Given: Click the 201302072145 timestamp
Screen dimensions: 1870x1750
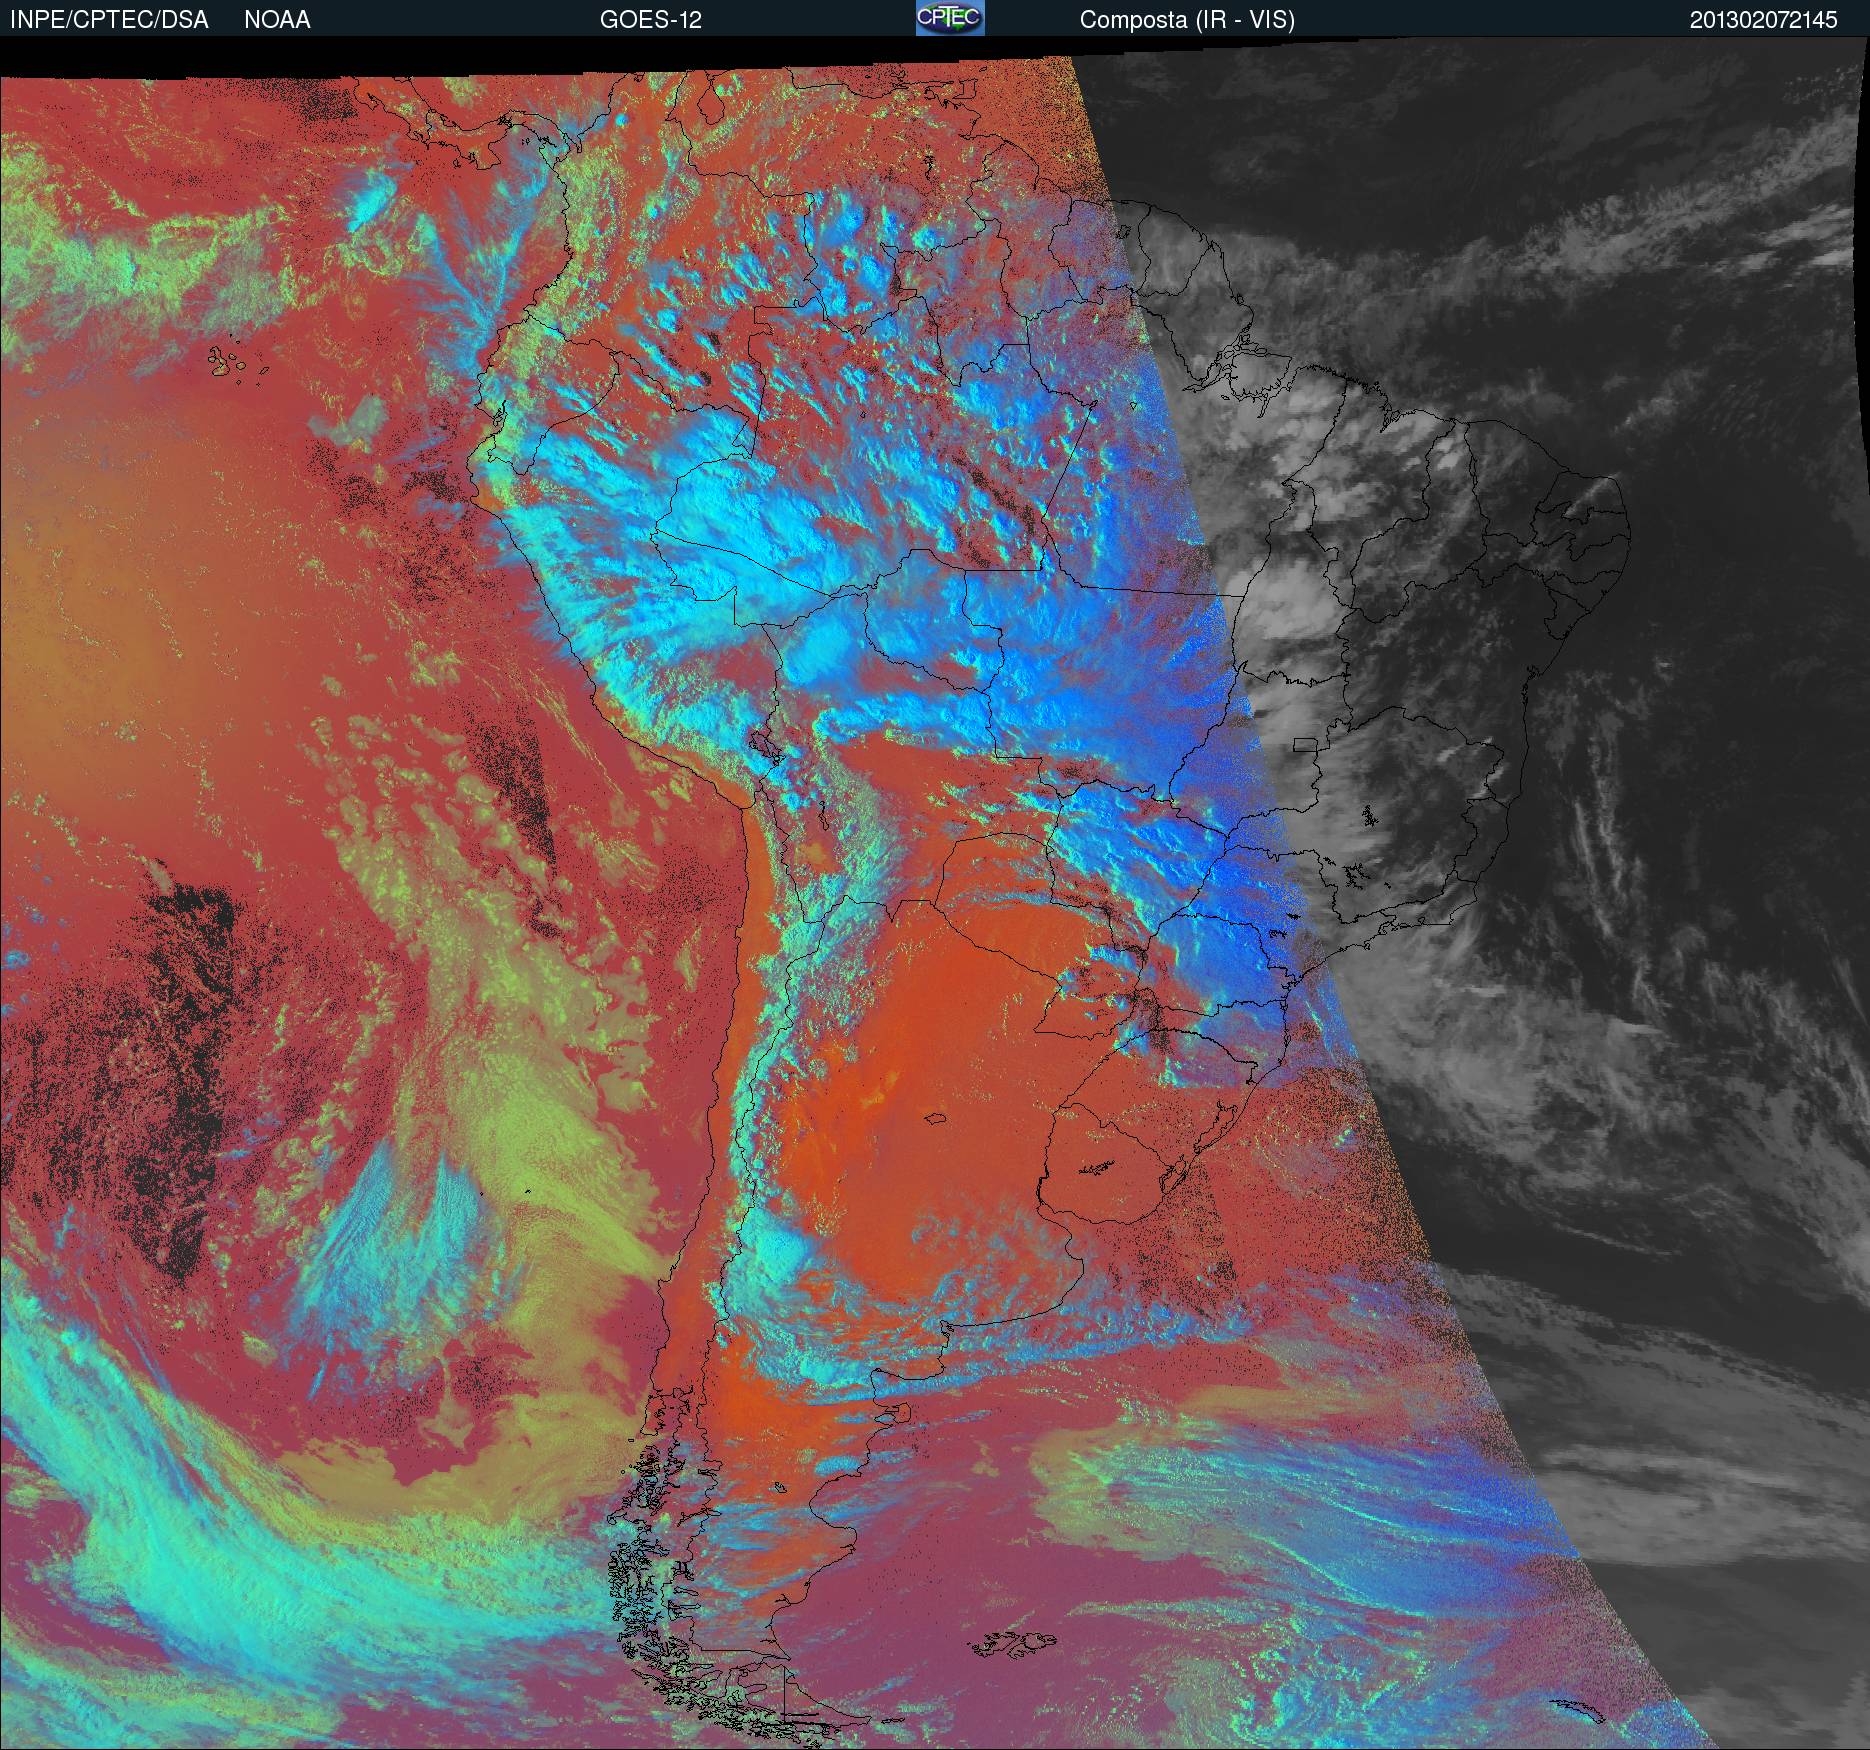Looking at the screenshot, I should click(x=1764, y=20).
